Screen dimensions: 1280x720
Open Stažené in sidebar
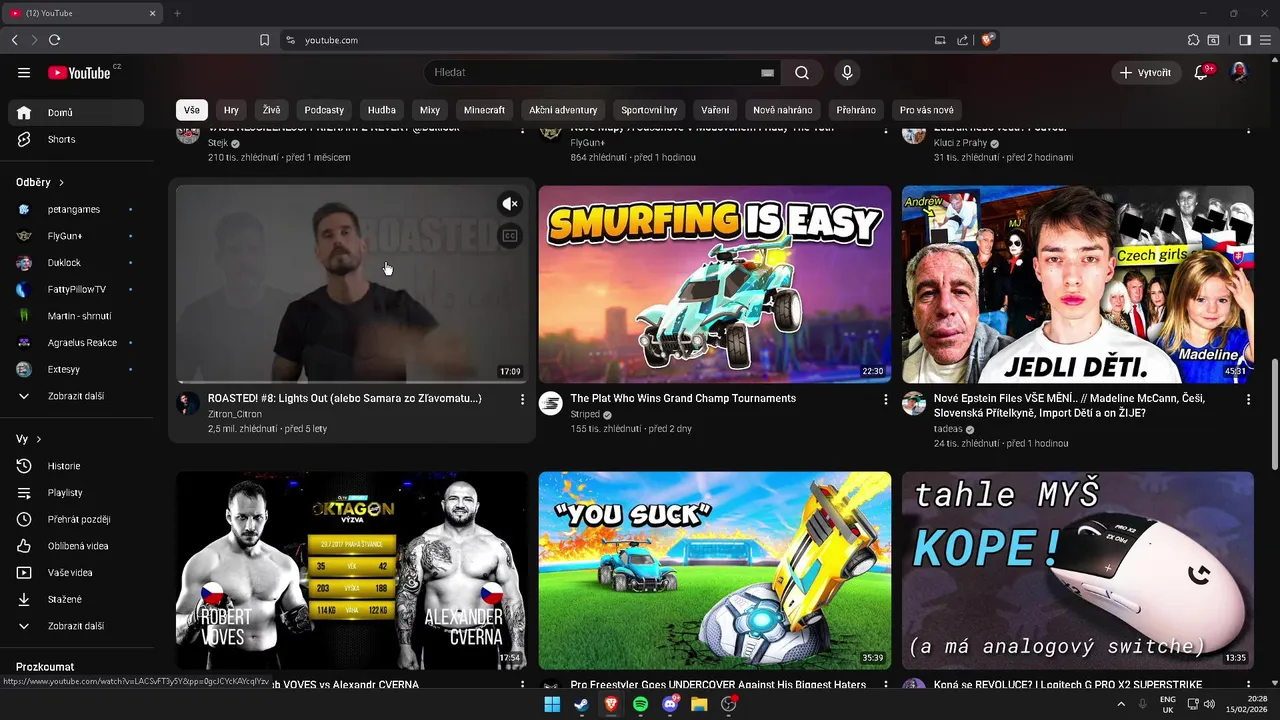[76, 599]
